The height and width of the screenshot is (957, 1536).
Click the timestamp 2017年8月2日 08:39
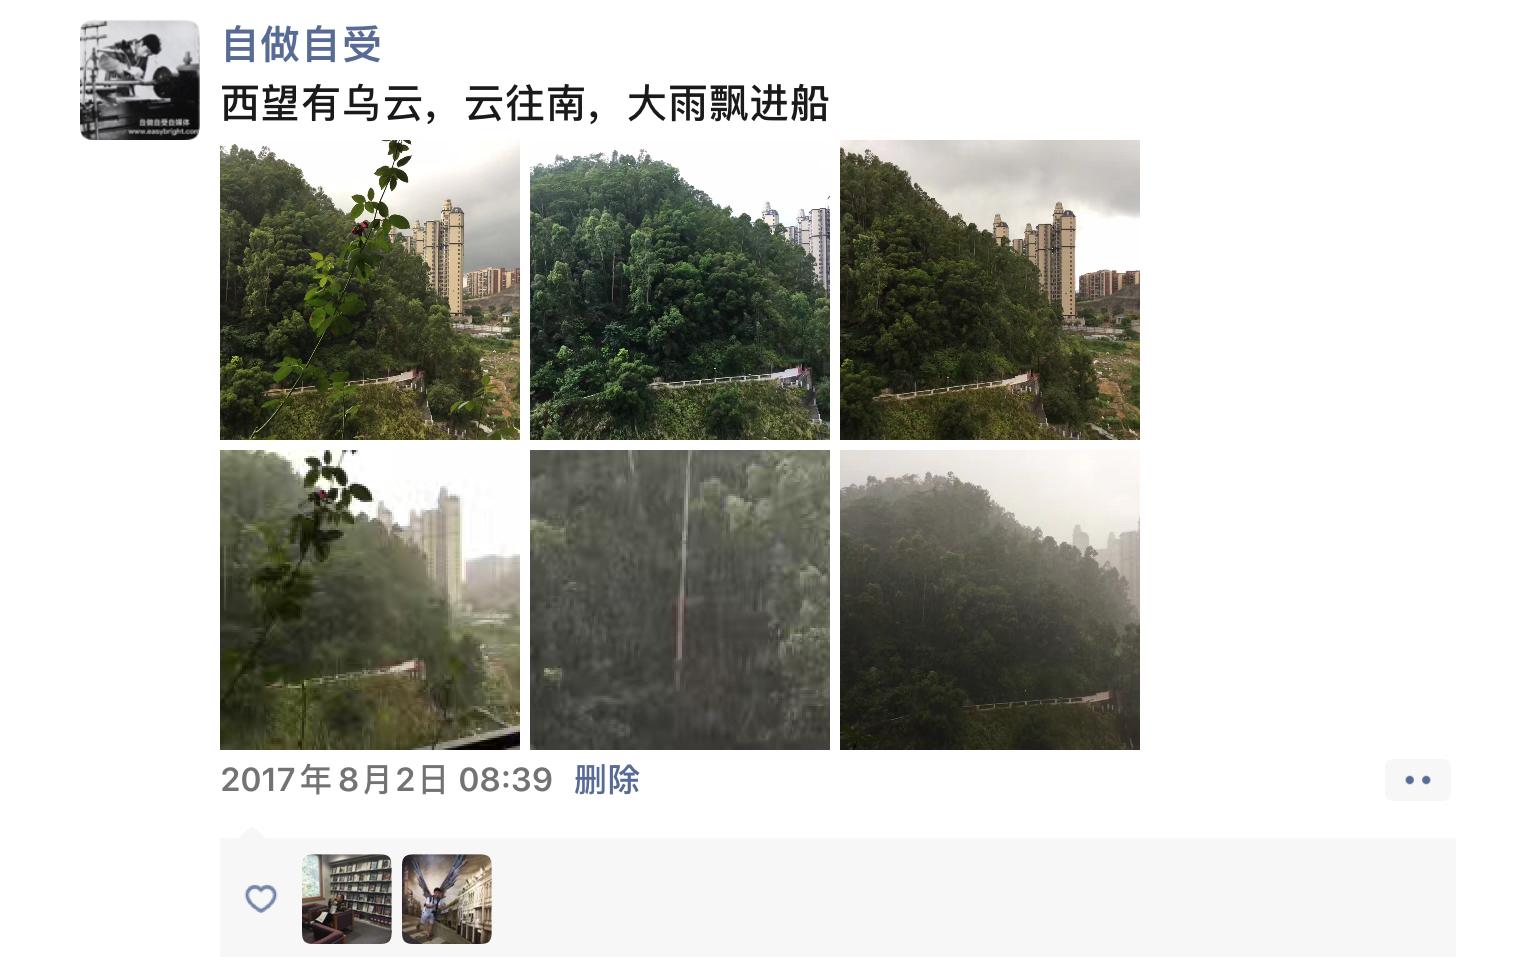(x=387, y=780)
